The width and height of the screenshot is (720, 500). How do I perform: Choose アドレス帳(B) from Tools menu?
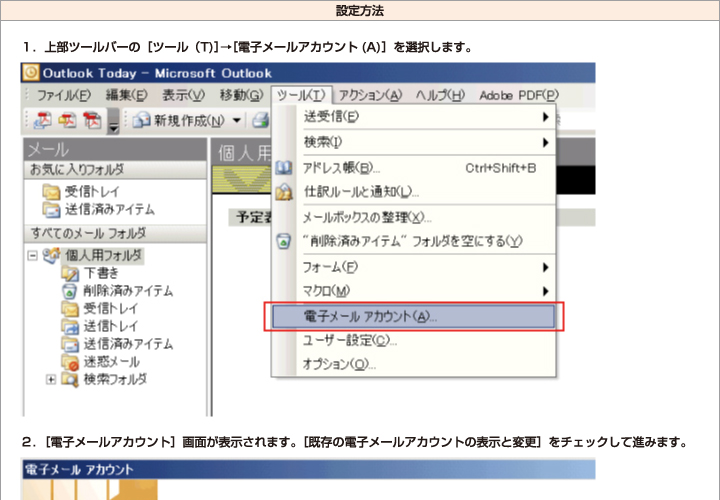tap(413, 168)
